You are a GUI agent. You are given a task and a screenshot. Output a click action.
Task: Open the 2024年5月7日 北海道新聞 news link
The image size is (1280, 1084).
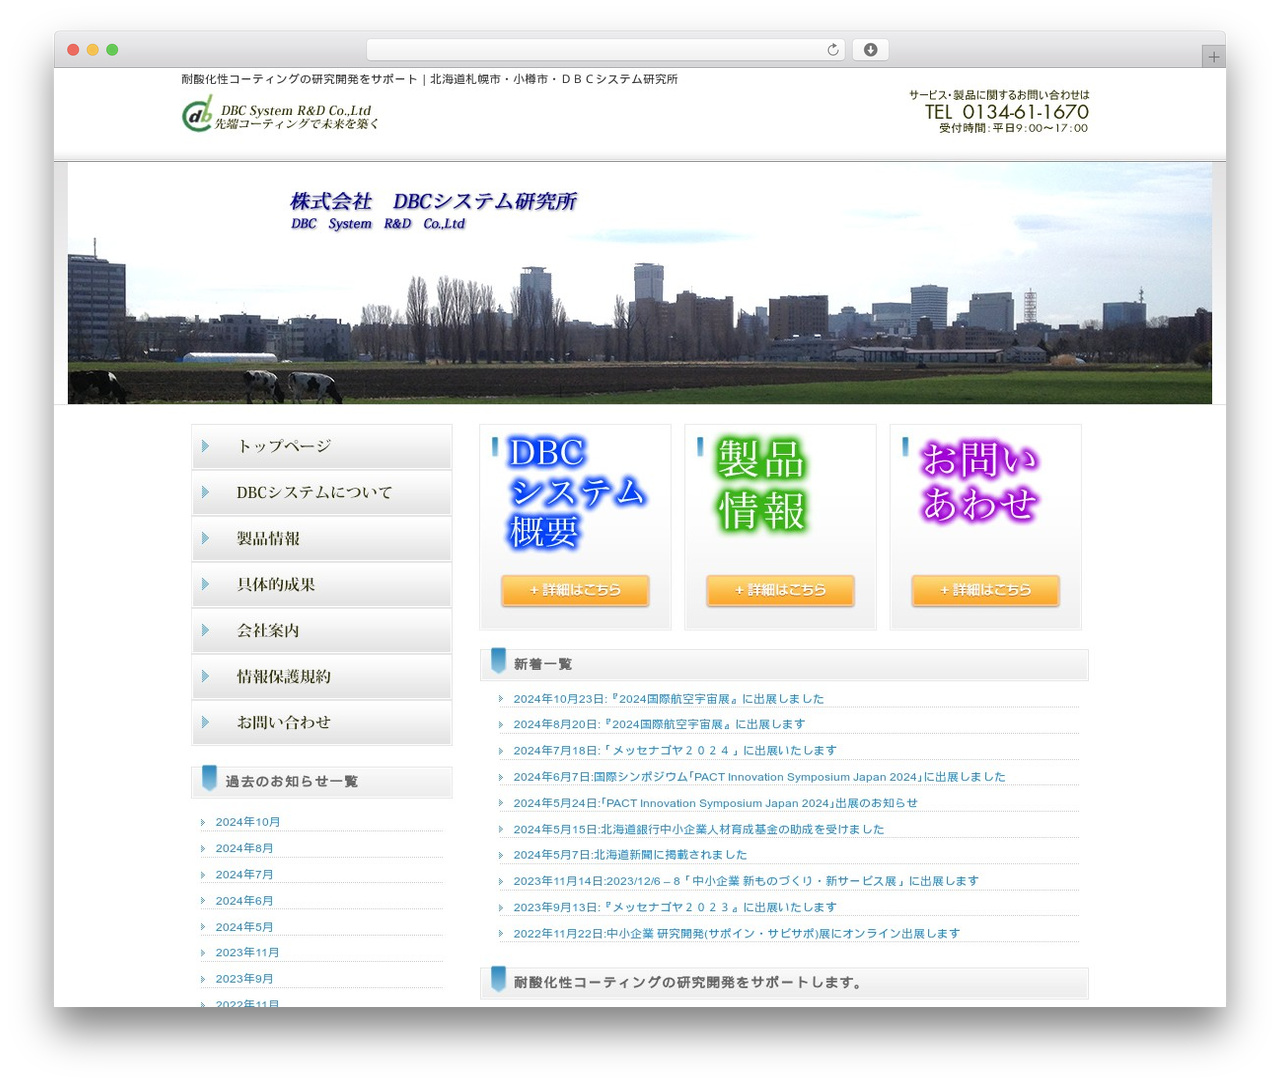coord(630,855)
